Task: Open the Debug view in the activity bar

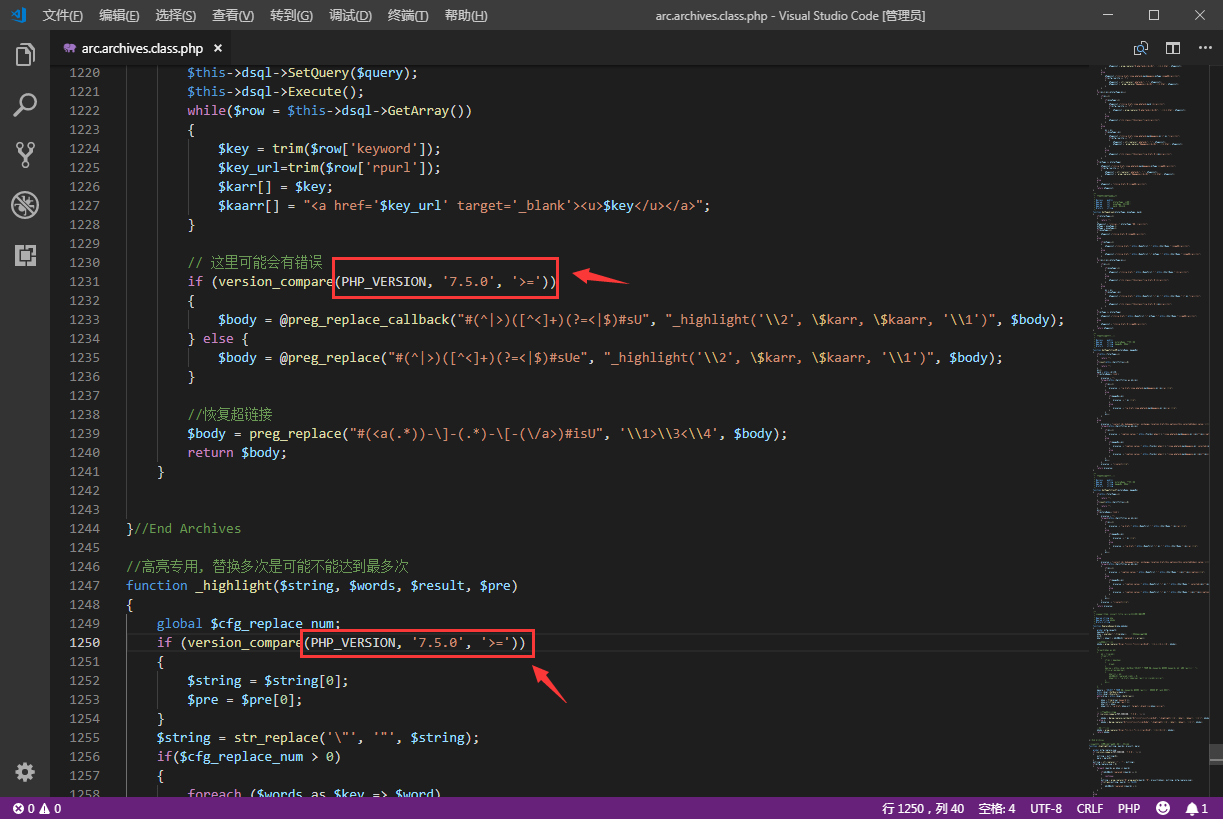Action: pyautogui.click(x=25, y=205)
